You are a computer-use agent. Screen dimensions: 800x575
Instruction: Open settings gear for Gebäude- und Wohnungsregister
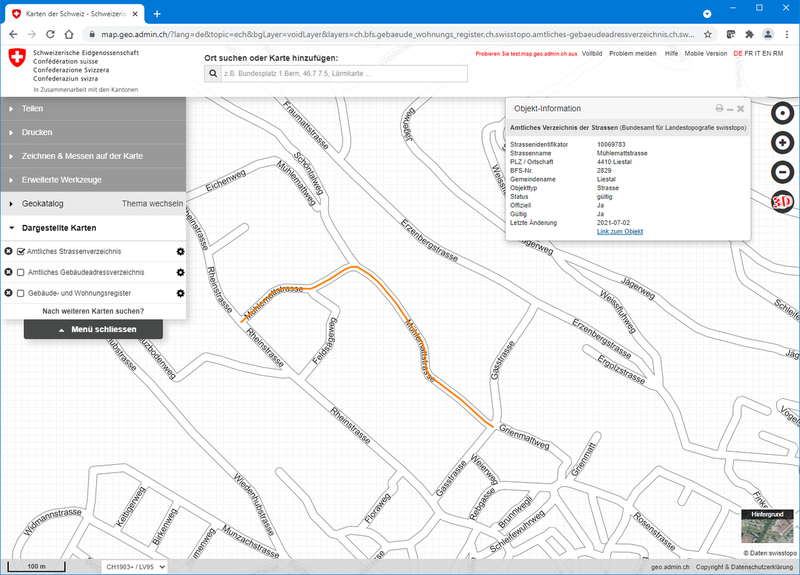[180, 293]
